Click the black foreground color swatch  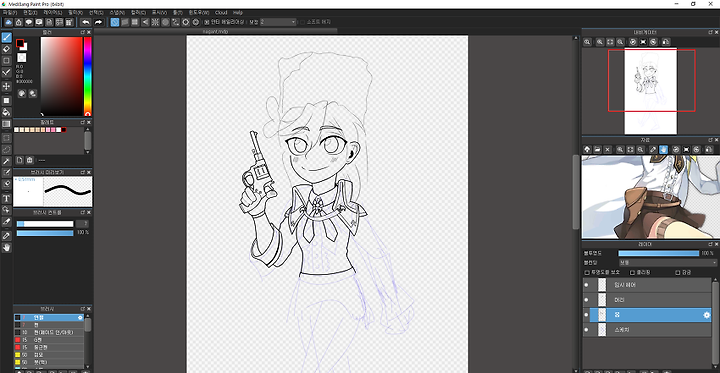[x=20, y=43]
